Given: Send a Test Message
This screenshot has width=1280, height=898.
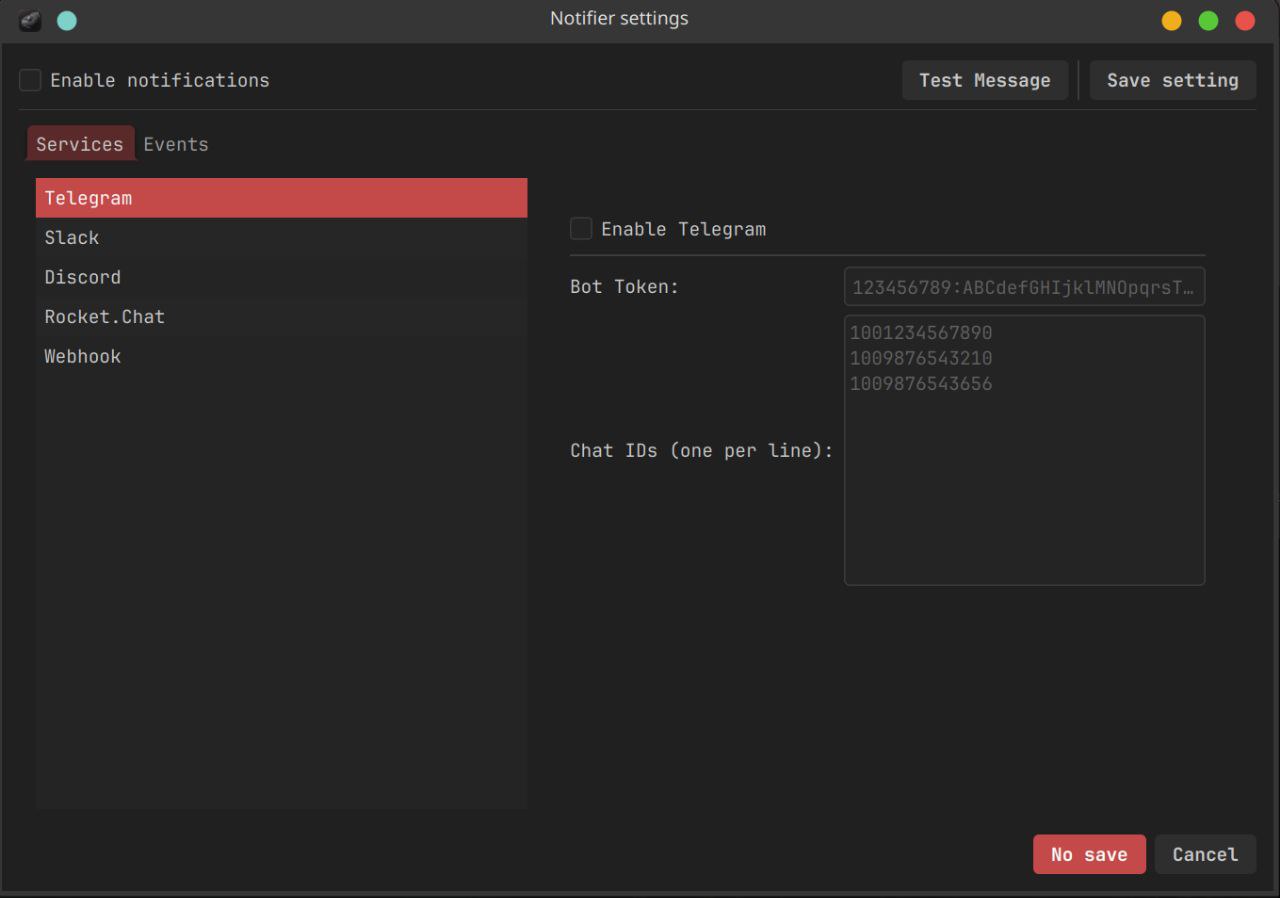Looking at the screenshot, I should (x=984, y=80).
